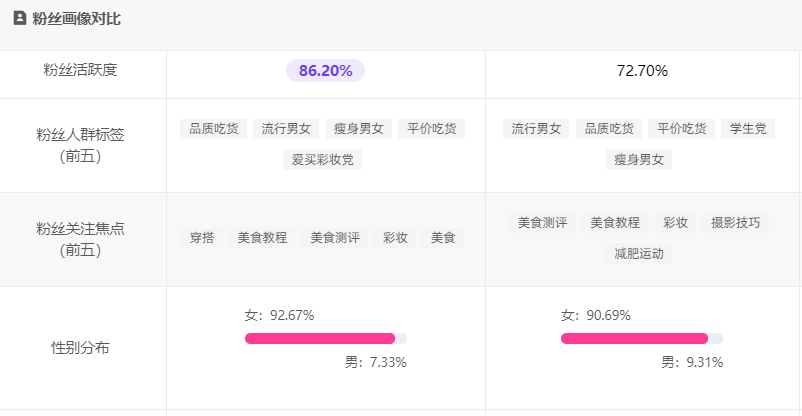Click the 粉丝活跃度 row label
Viewport: 802px width, 416px height.
coord(81,70)
